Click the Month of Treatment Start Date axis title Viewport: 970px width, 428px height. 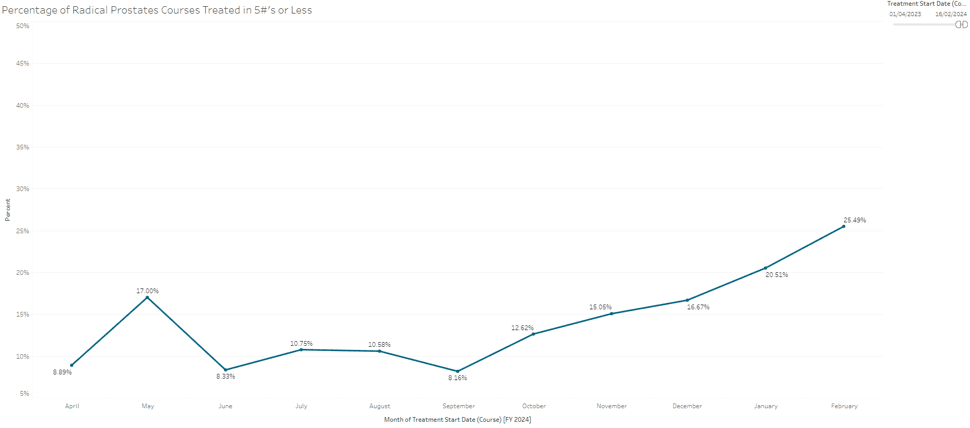click(x=457, y=420)
